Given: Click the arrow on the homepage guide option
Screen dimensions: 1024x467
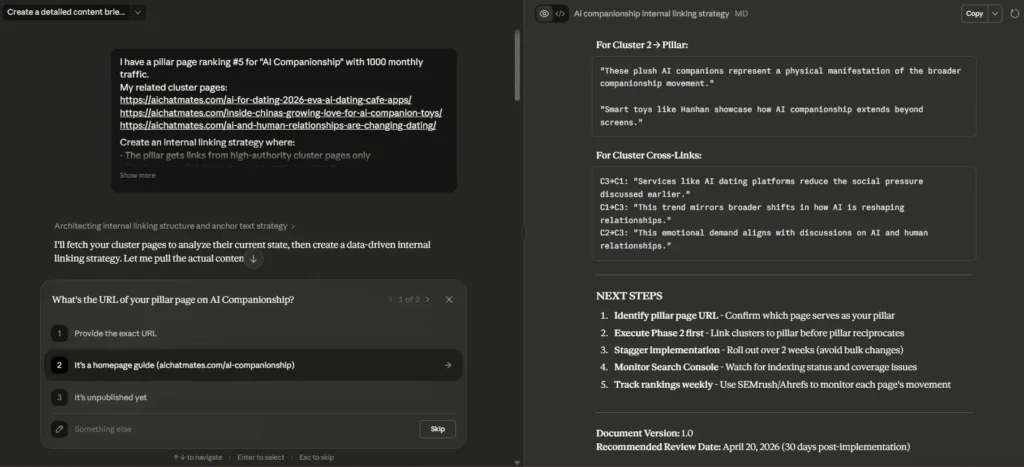Looking at the screenshot, I should (x=447, y=365).
